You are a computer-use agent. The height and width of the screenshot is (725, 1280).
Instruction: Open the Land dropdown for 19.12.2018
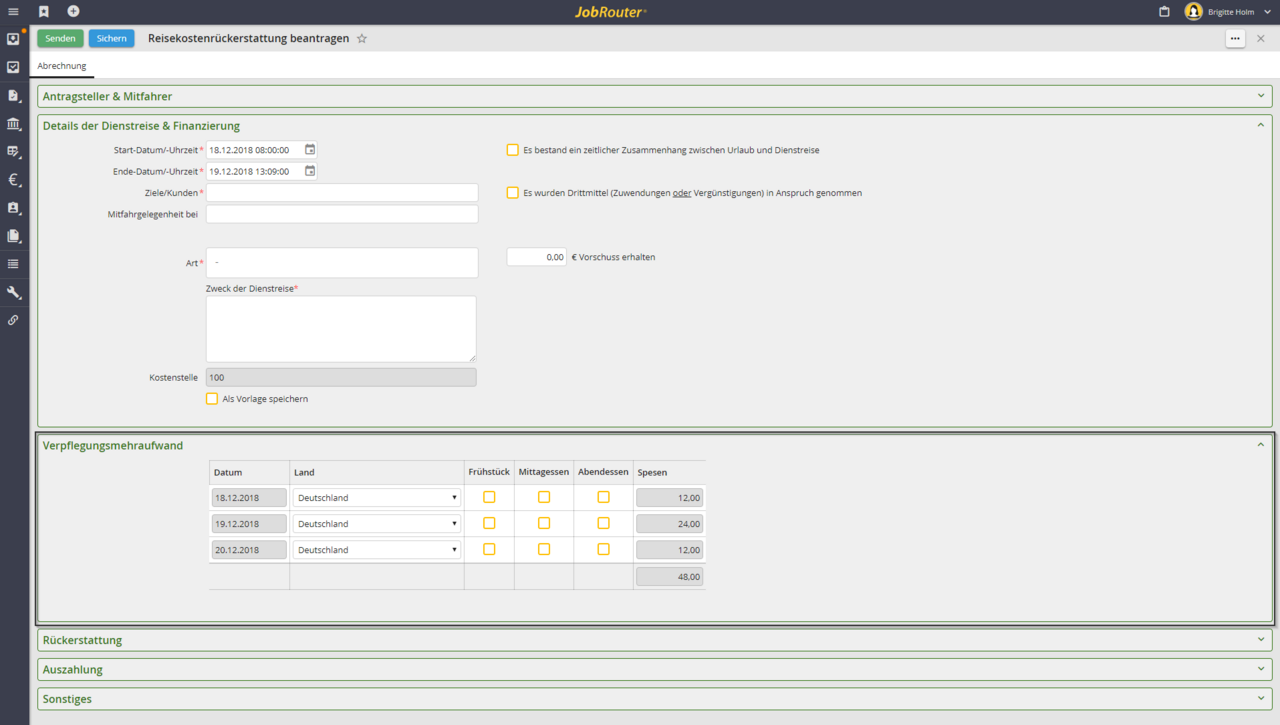pyautogui.click(x=377, y=524)
